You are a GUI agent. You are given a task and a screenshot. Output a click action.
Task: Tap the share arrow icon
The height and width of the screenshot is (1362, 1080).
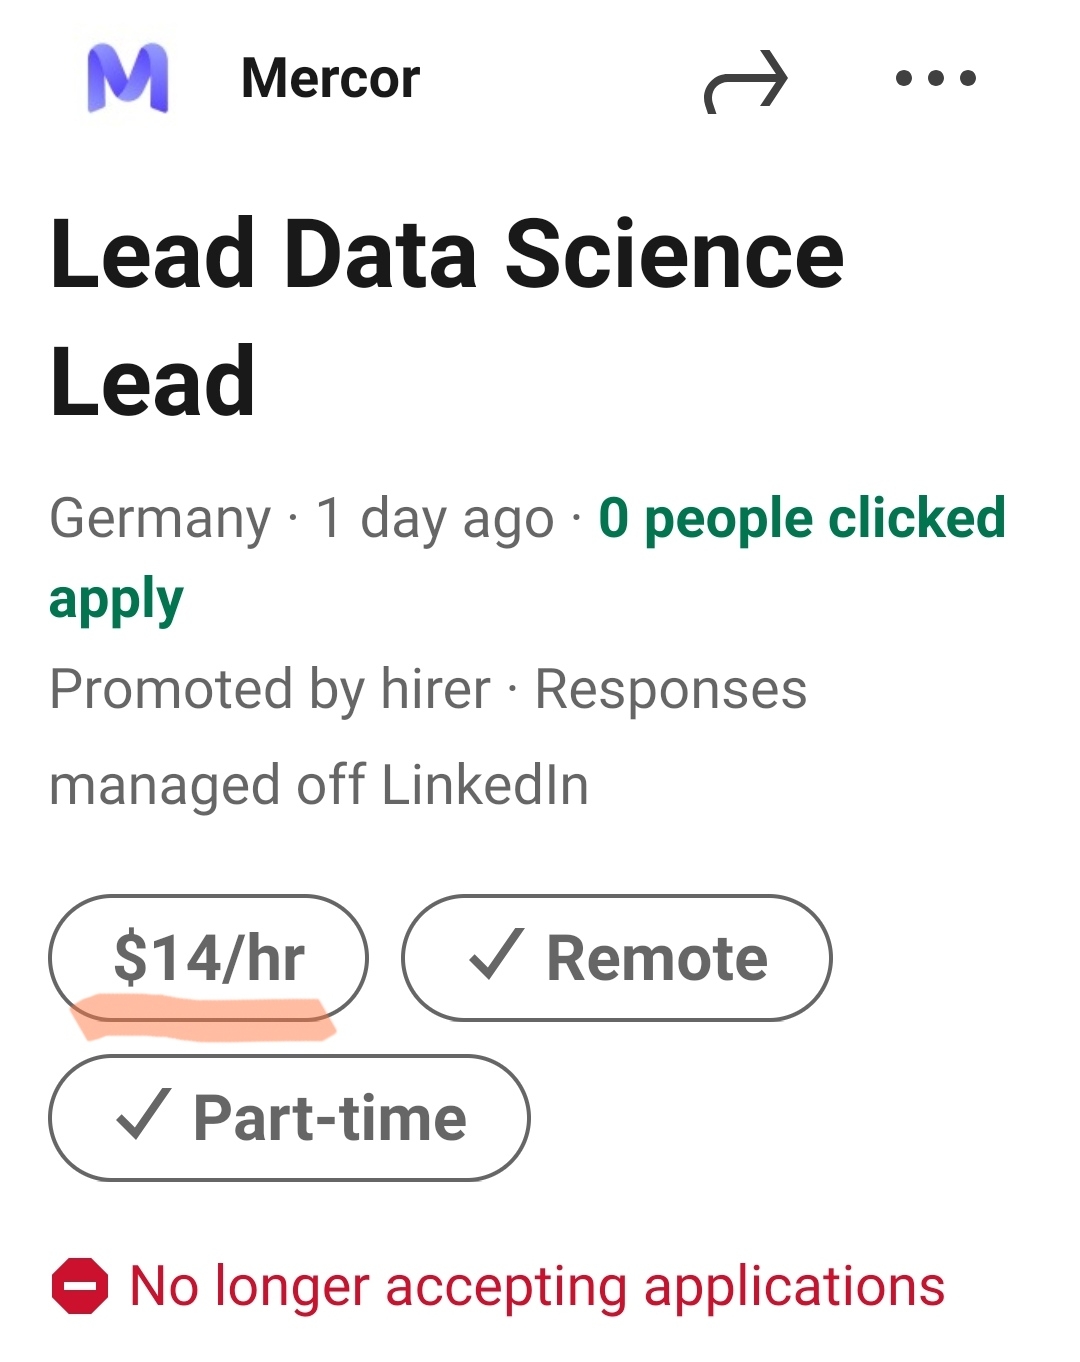click(x=746, y=80)
